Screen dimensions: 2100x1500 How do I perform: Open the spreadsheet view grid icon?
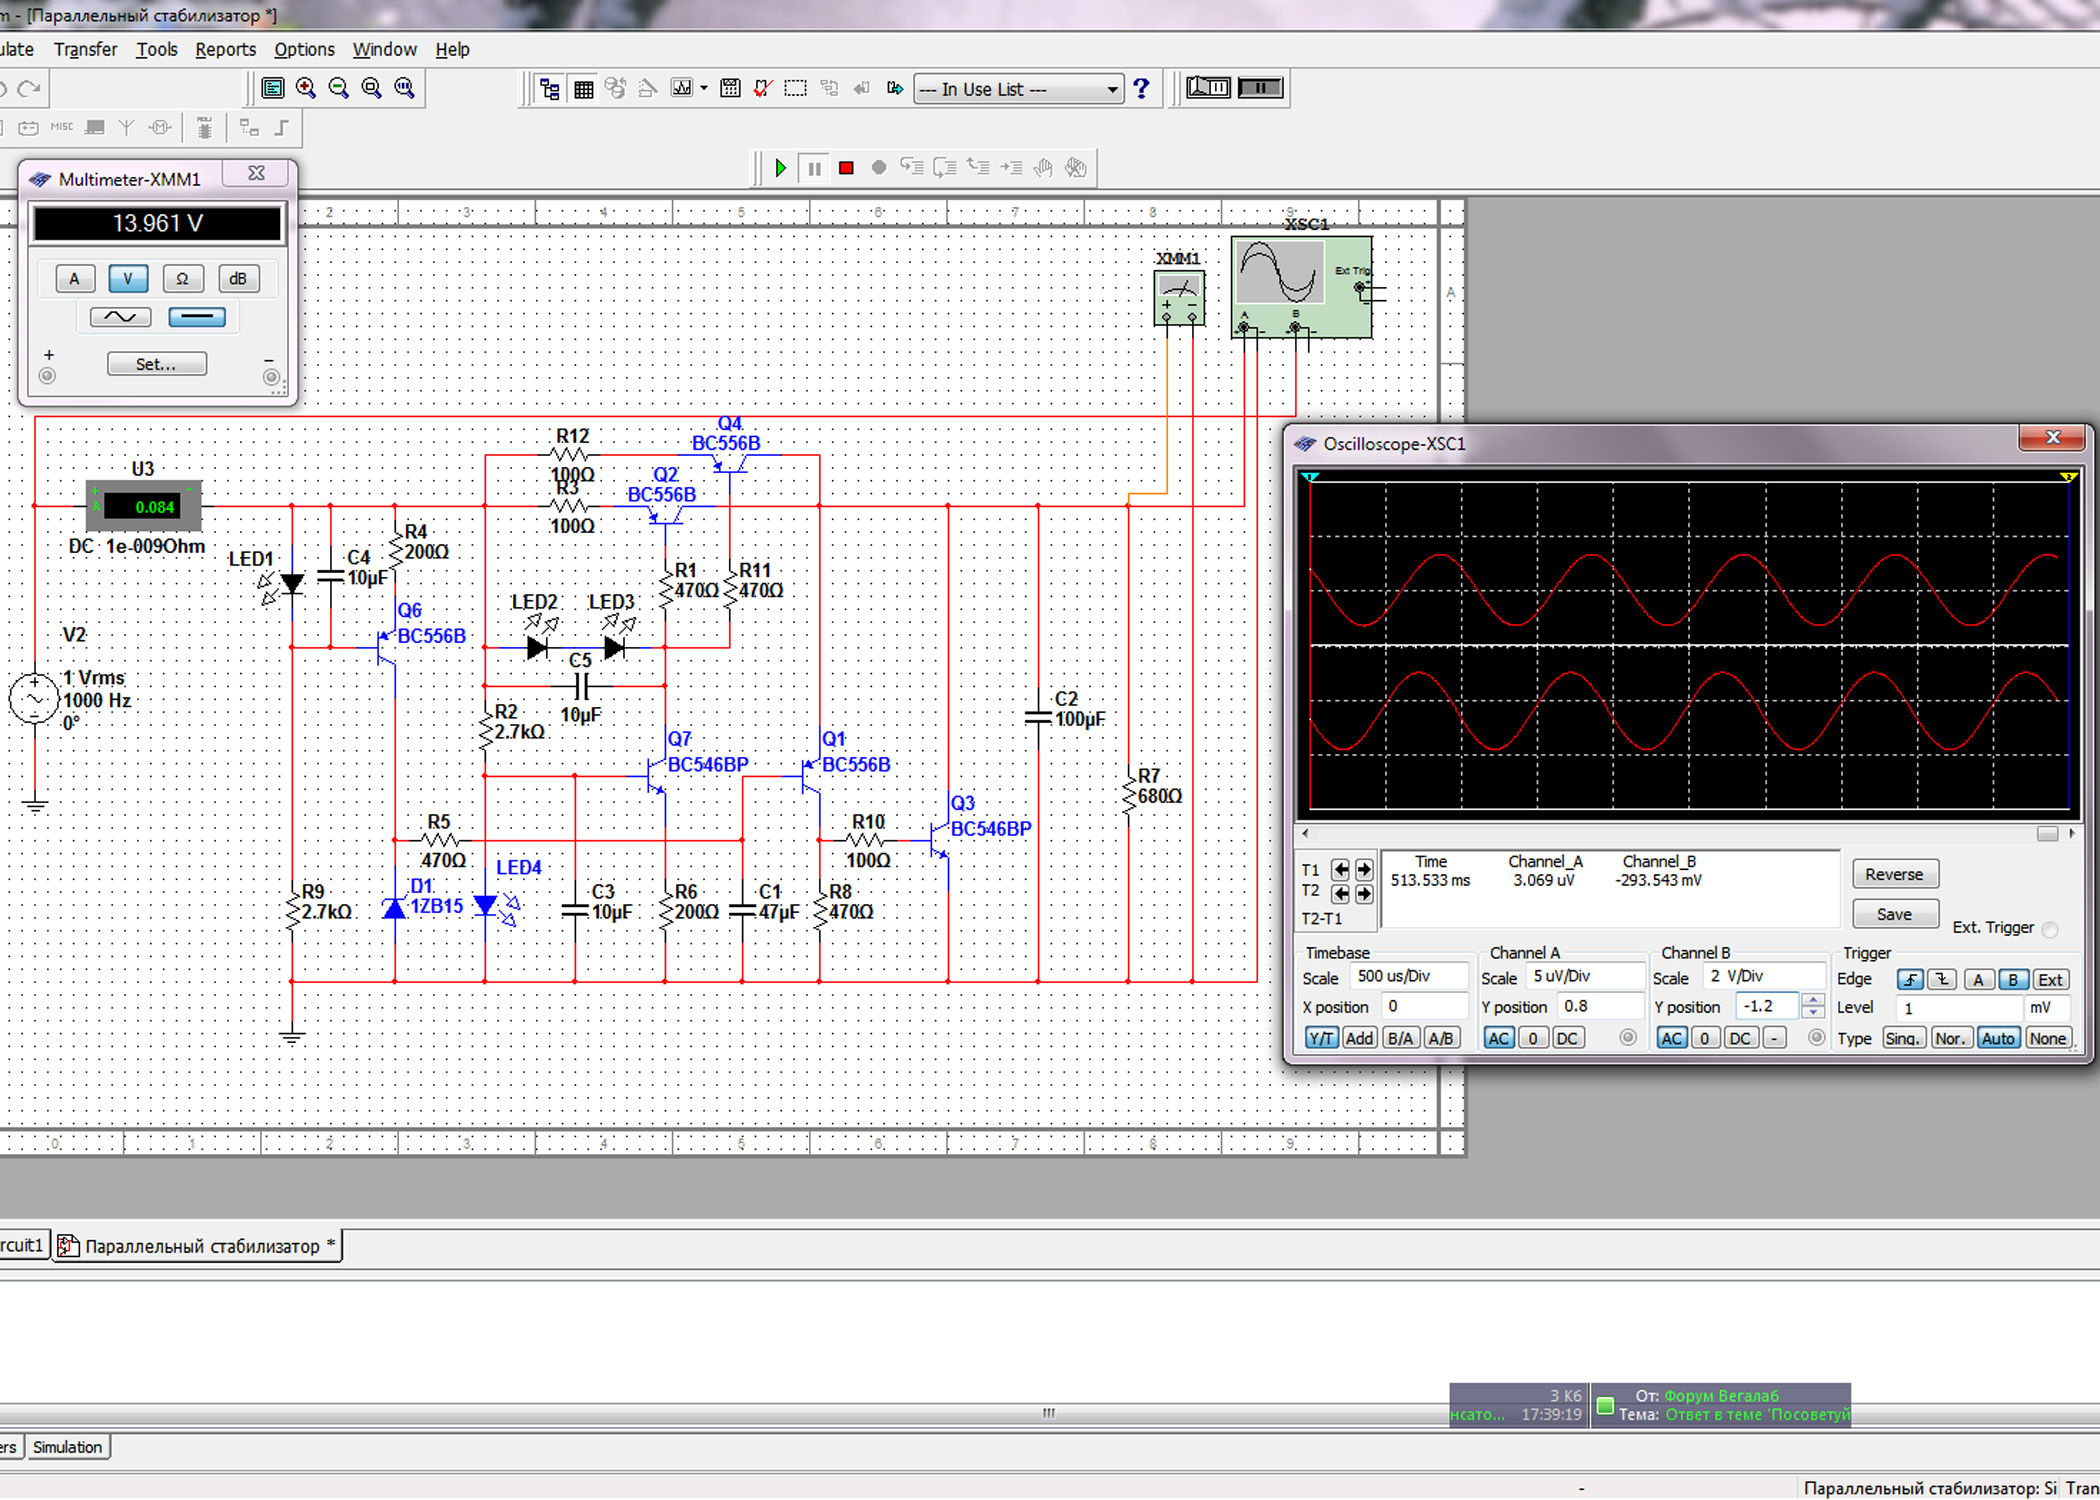coord(583,89)
